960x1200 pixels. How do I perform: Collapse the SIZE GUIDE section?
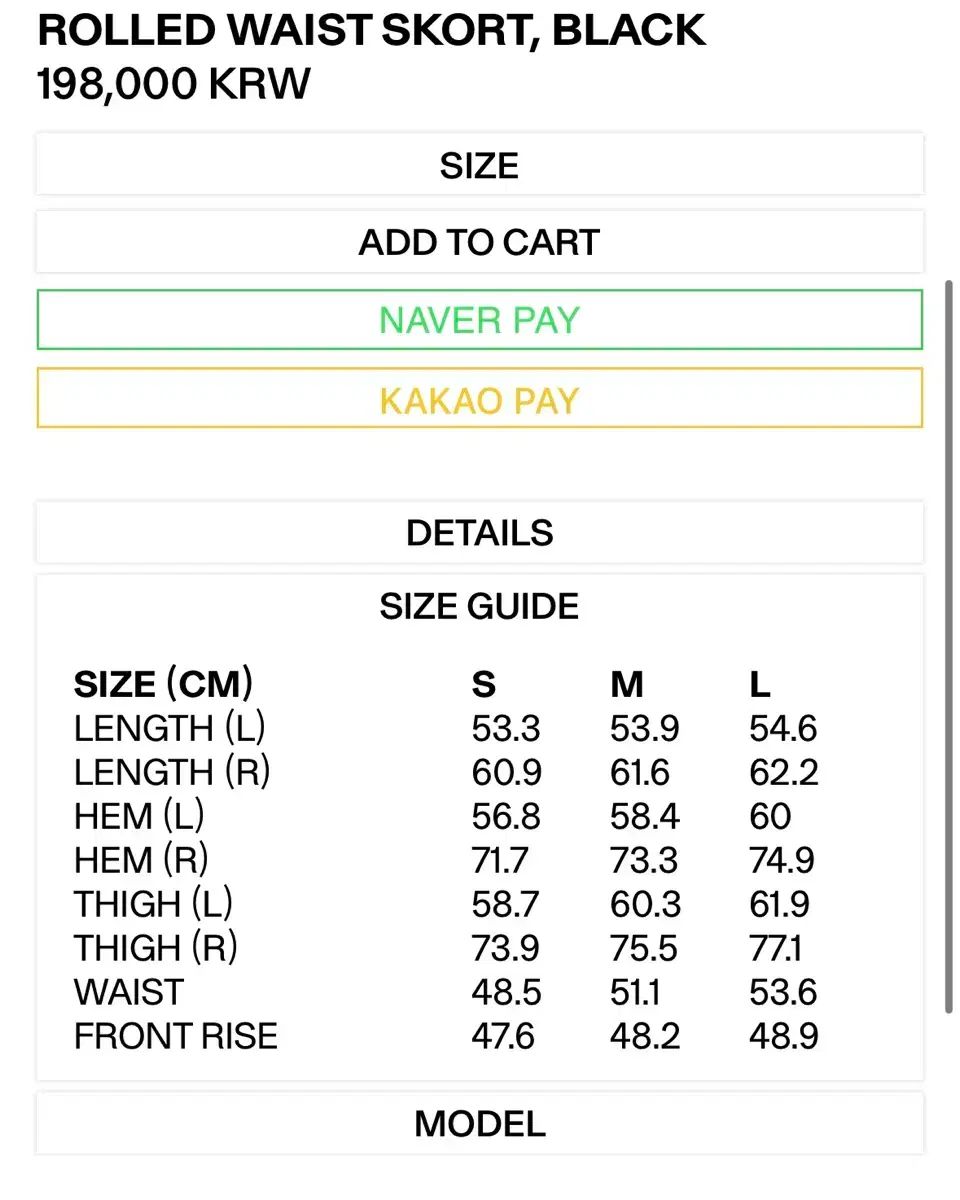point(479,606)
